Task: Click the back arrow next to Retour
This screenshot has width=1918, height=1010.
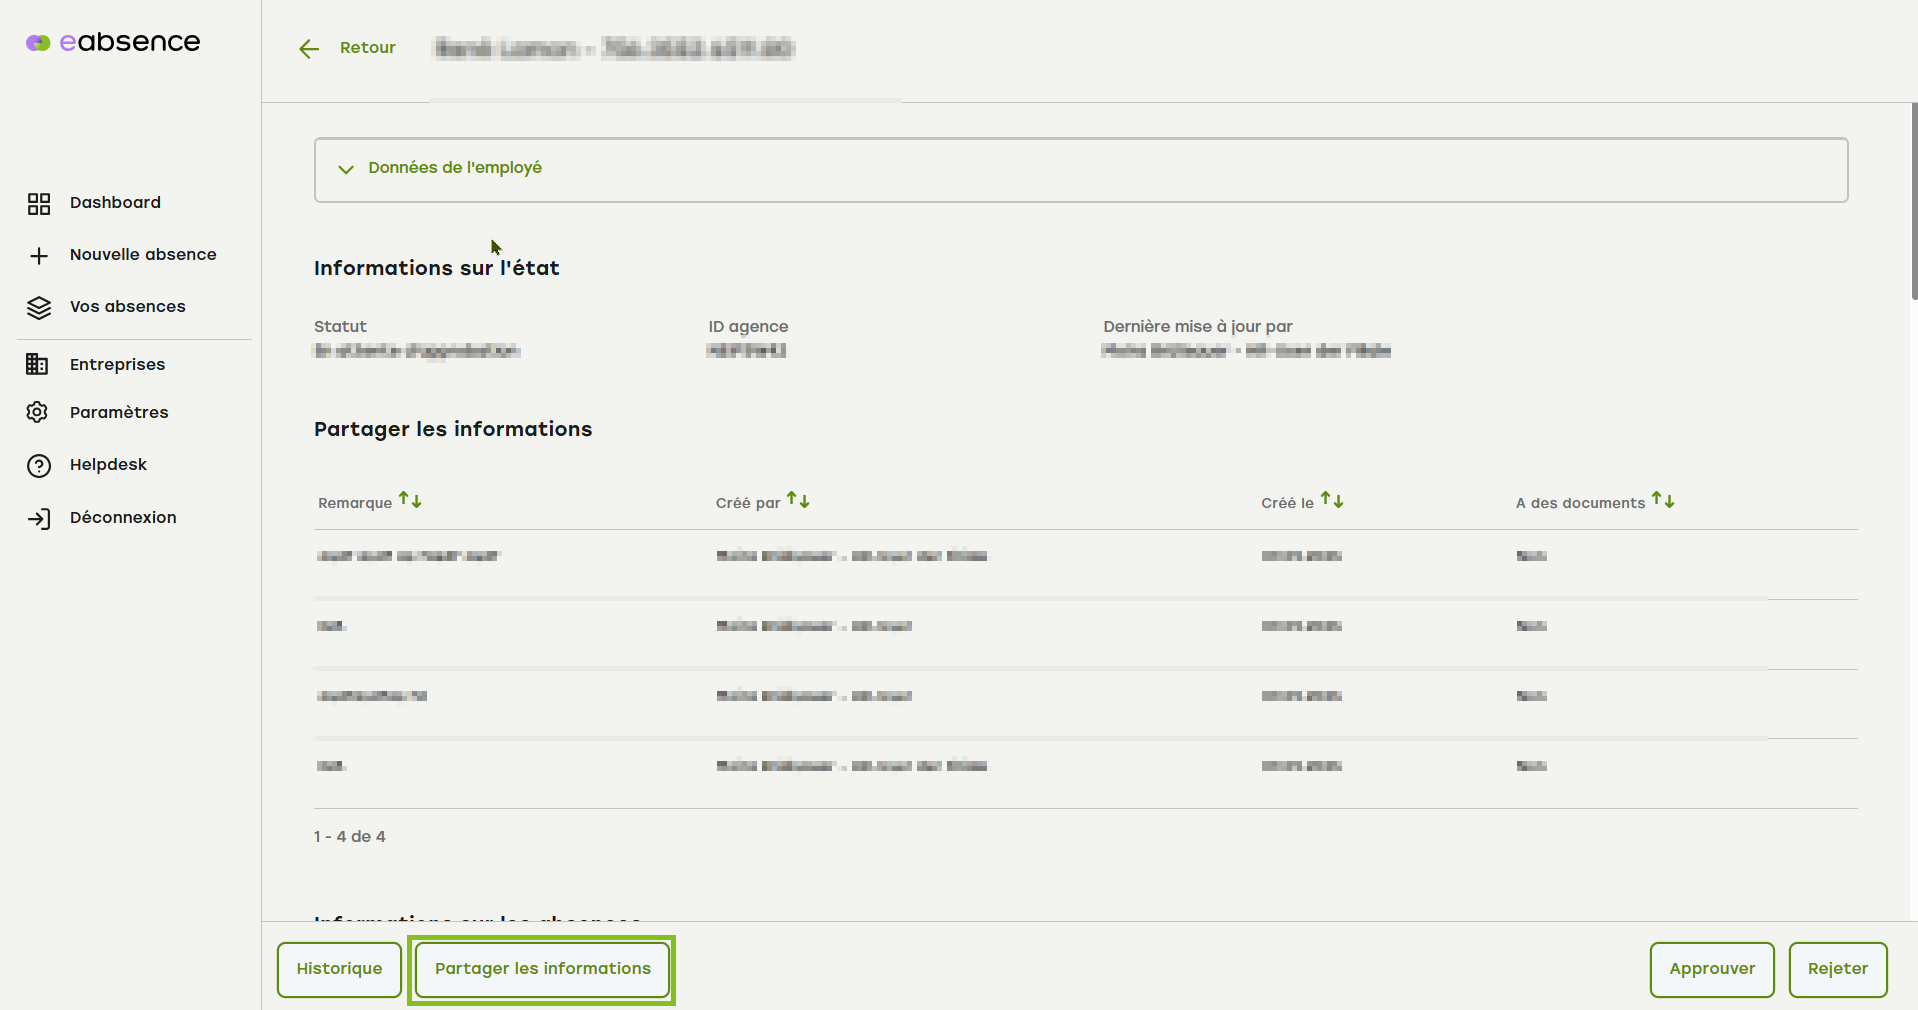Action: coord(309,49)
